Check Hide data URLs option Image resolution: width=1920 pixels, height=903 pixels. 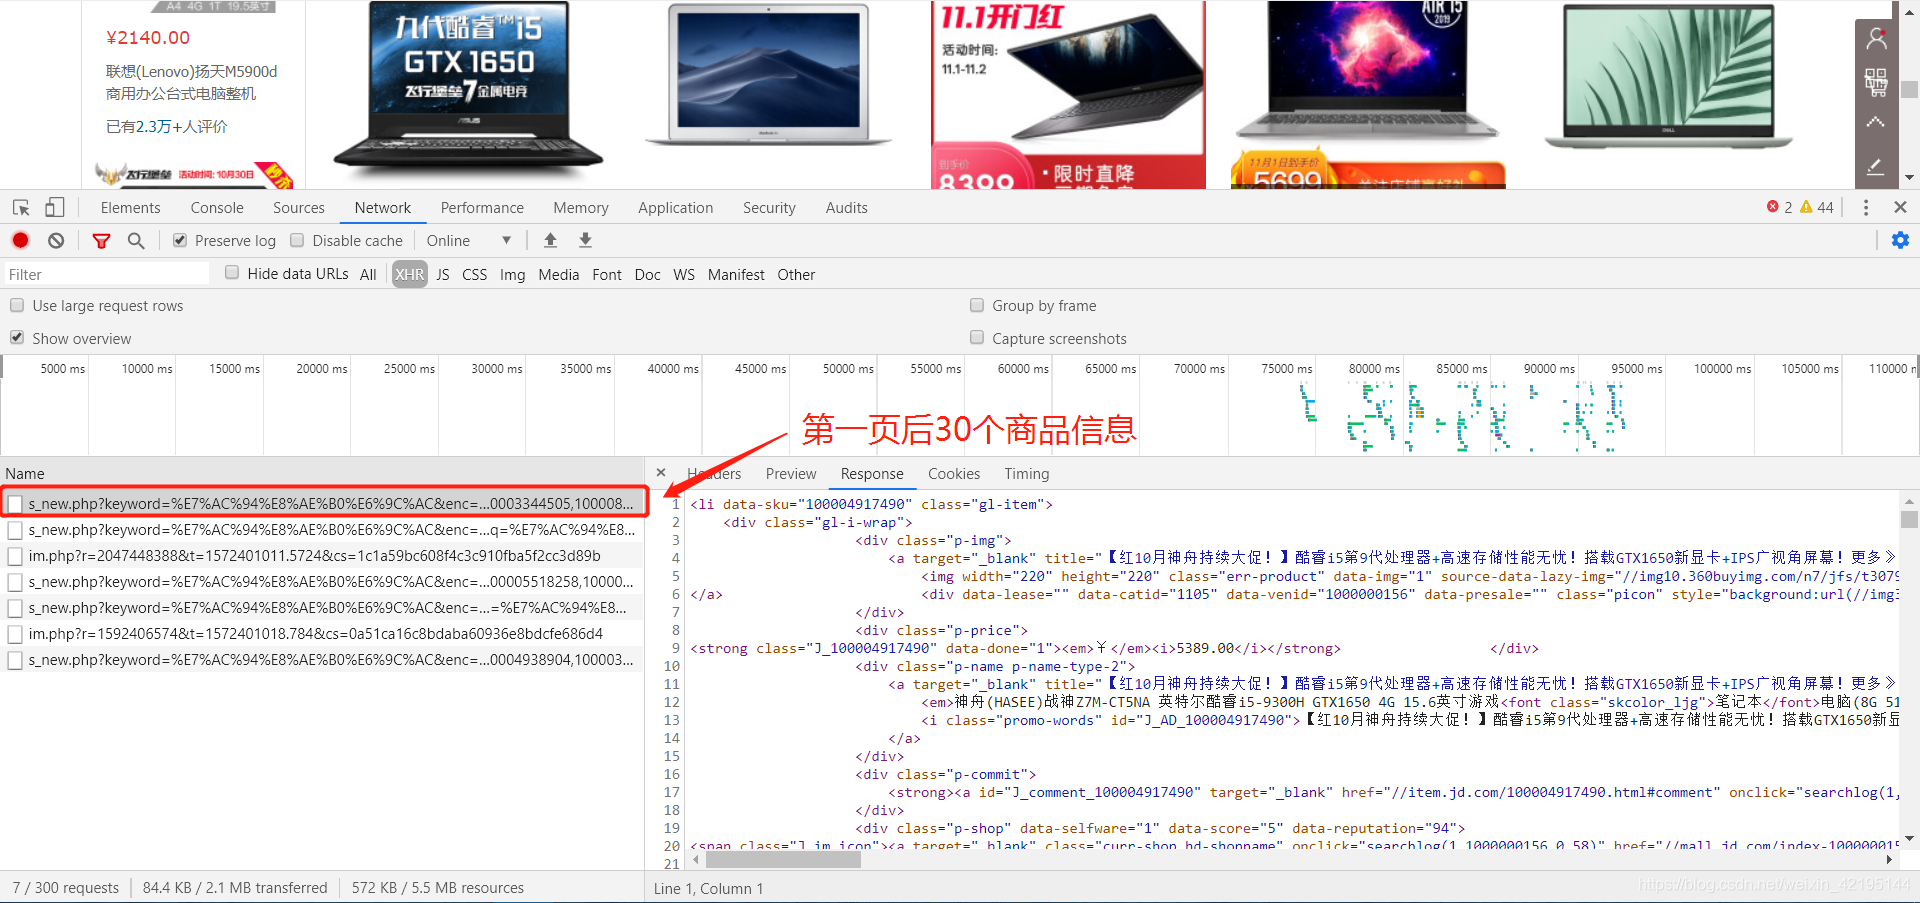[232, 272]
